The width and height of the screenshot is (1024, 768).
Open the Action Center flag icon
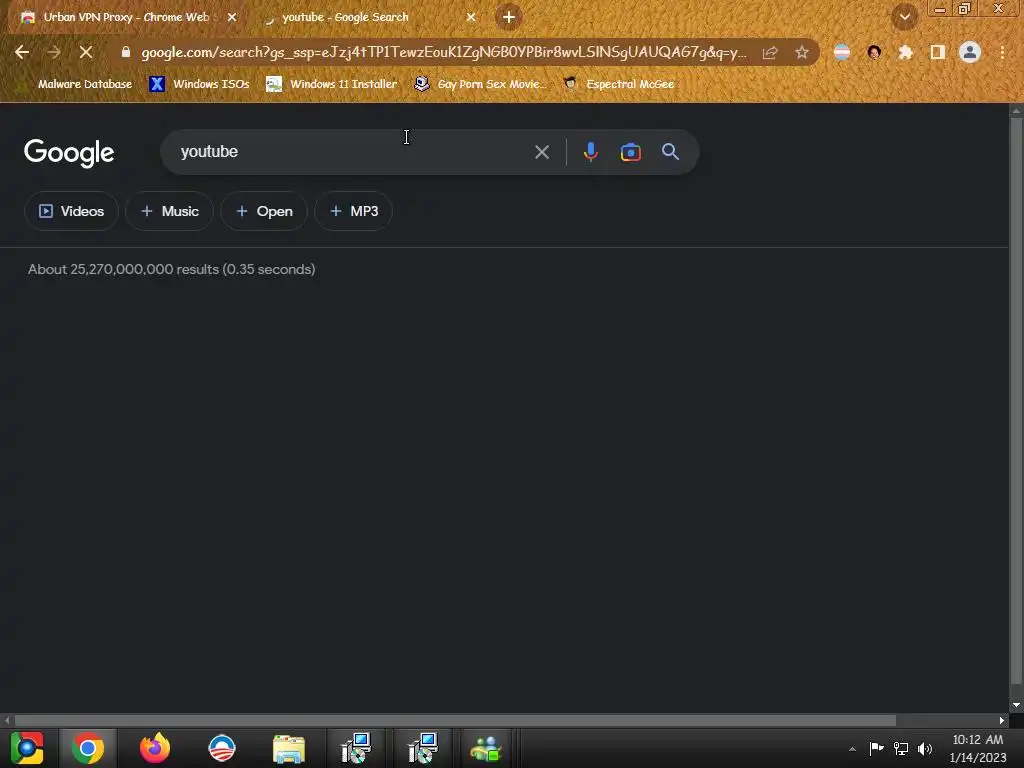click(876, 748)
